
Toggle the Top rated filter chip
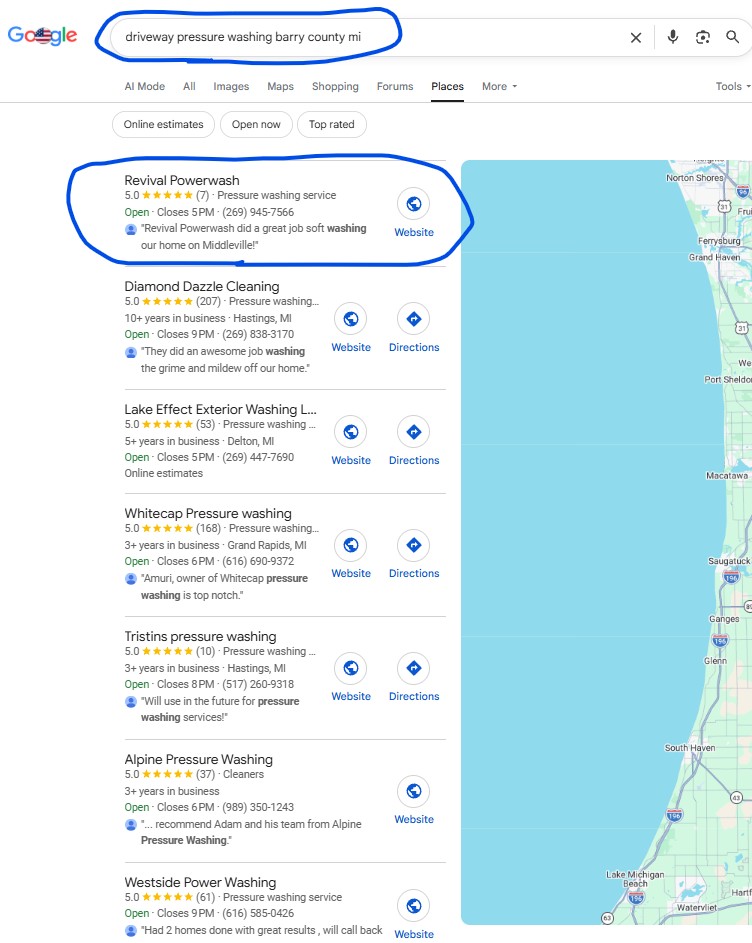click(x=331, y=124)
